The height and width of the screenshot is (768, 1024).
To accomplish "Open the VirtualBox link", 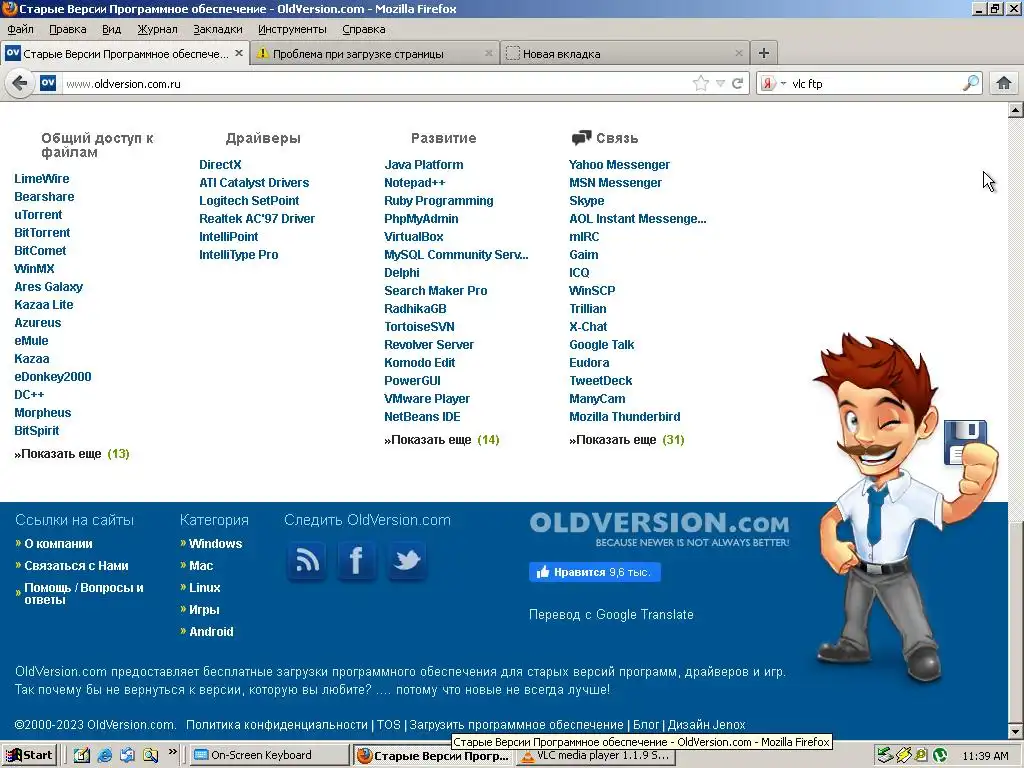I will coord(413,236).
